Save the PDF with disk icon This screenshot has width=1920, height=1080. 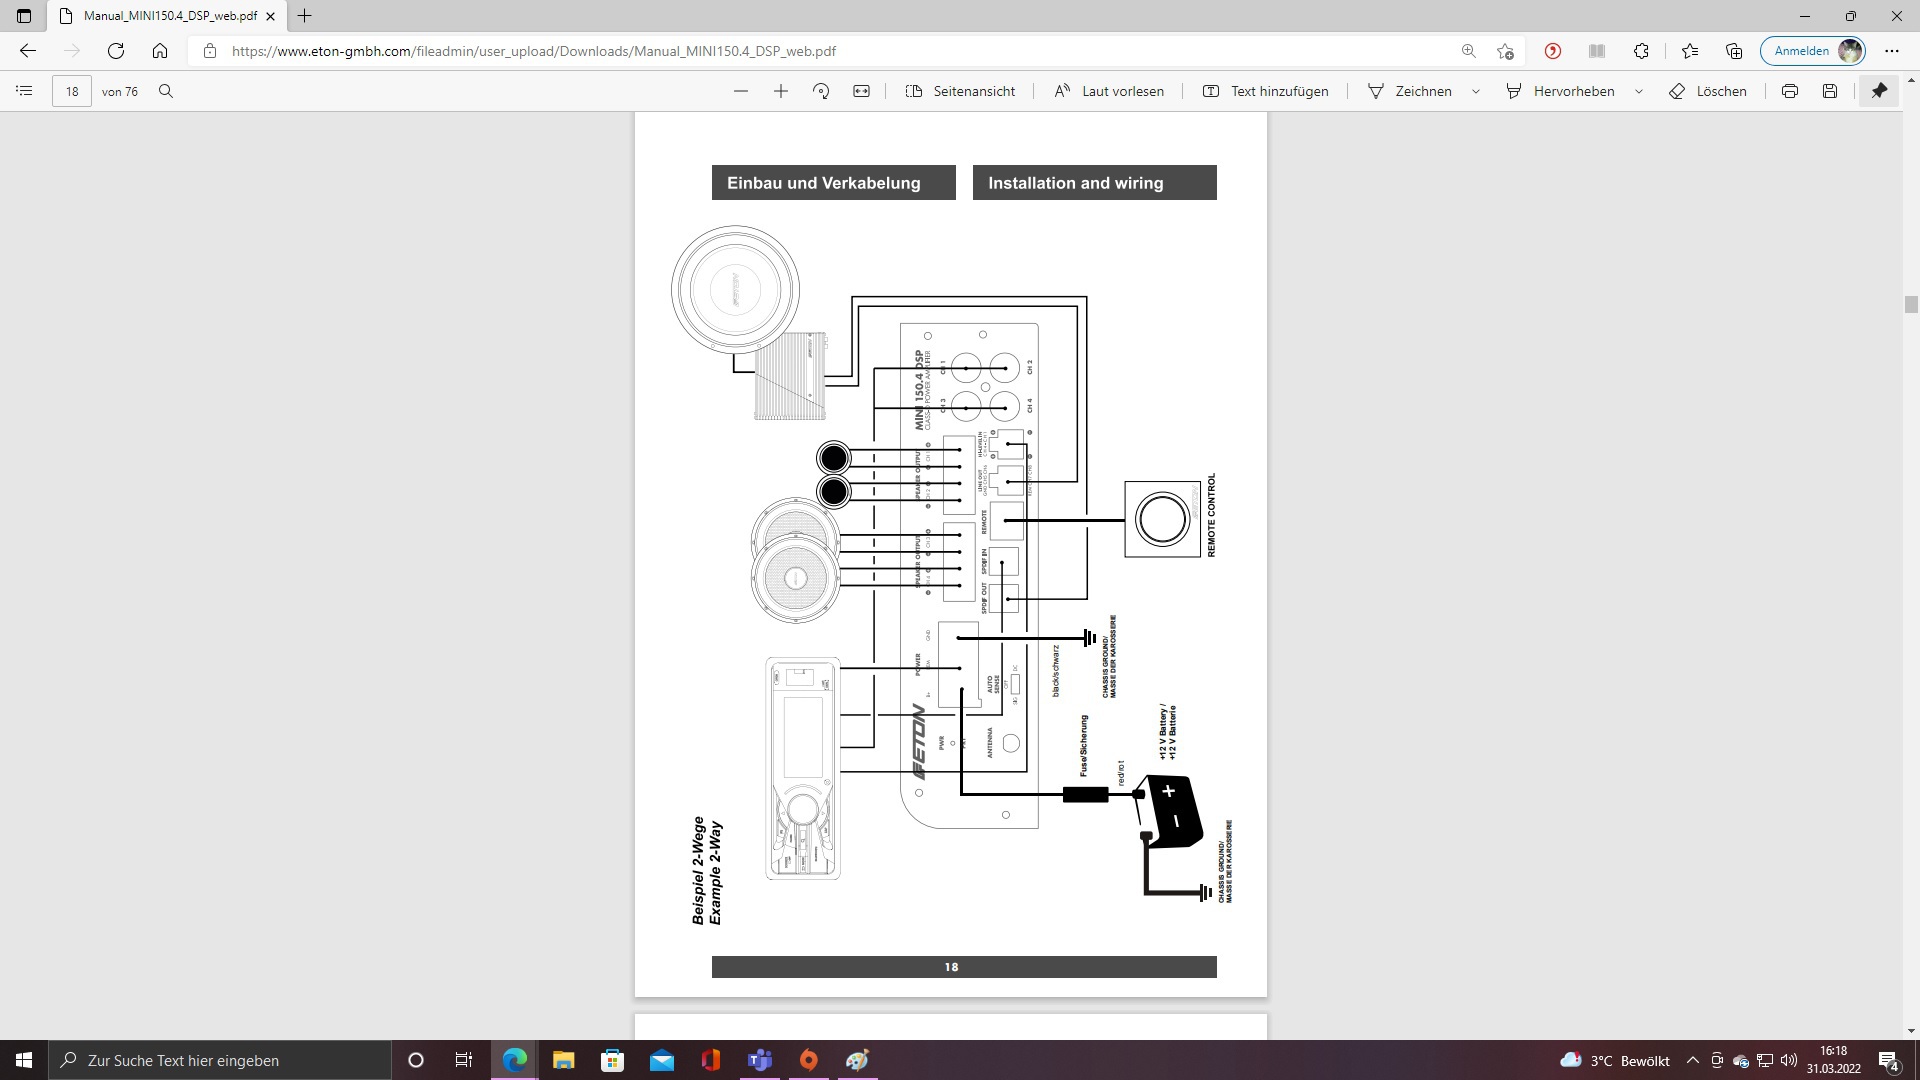point(1830,91)
